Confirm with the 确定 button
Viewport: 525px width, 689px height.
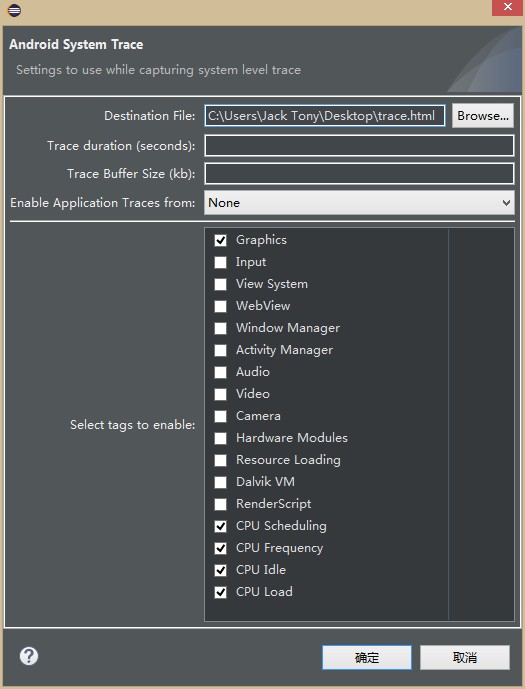click(367, 657)
